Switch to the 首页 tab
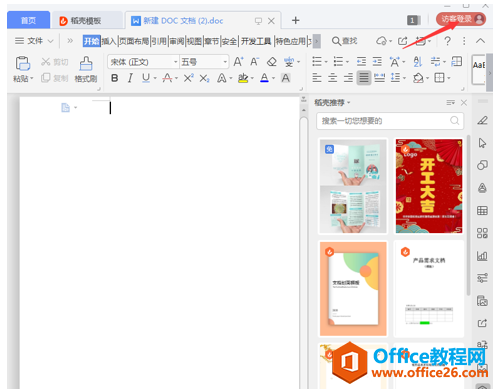The width and height of the screenshot is (495, 390). pos(29,21)
